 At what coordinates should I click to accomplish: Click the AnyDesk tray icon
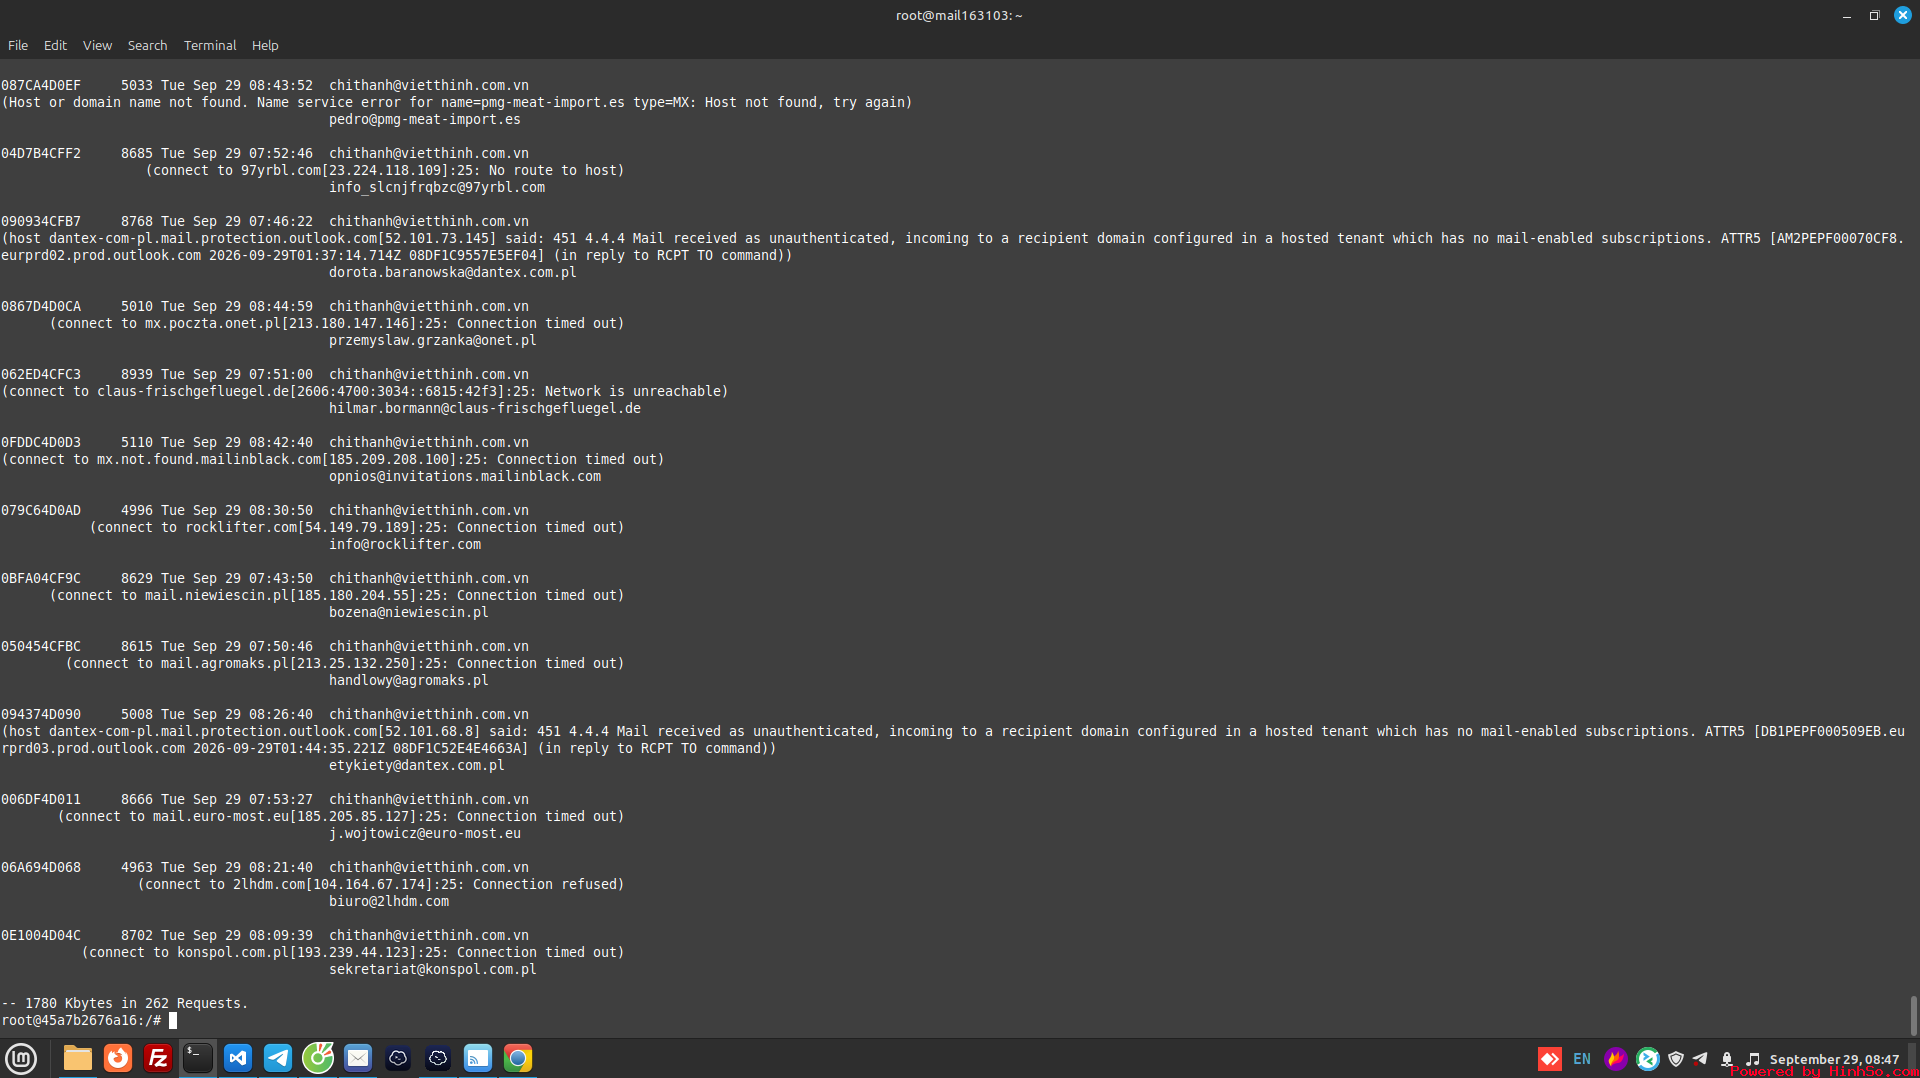[1549, 1059]
